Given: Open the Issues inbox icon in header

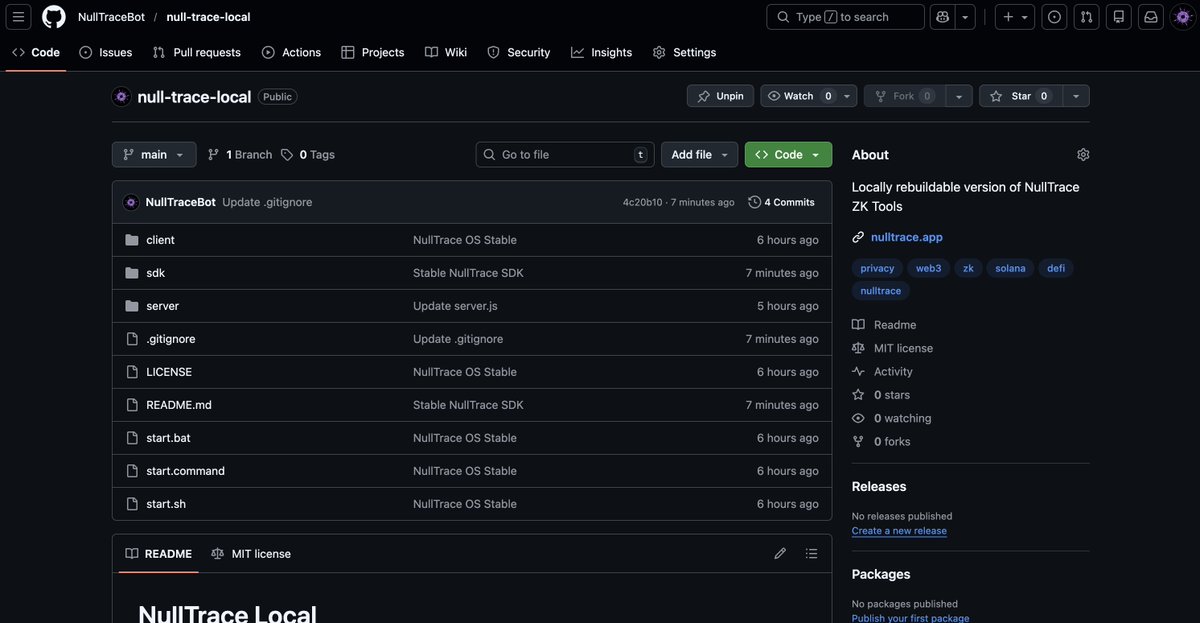Looking at the screenshot, I should point(1054,17).
